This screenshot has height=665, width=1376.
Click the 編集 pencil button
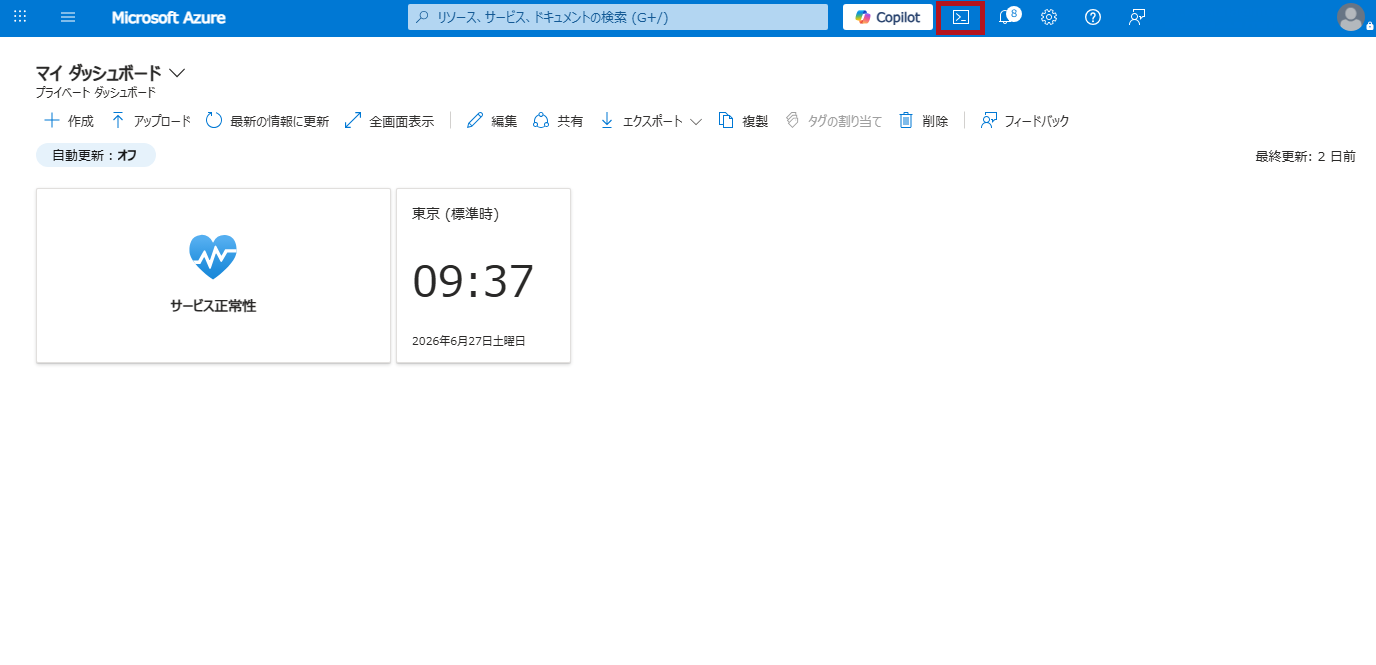[x=492, y=121]
